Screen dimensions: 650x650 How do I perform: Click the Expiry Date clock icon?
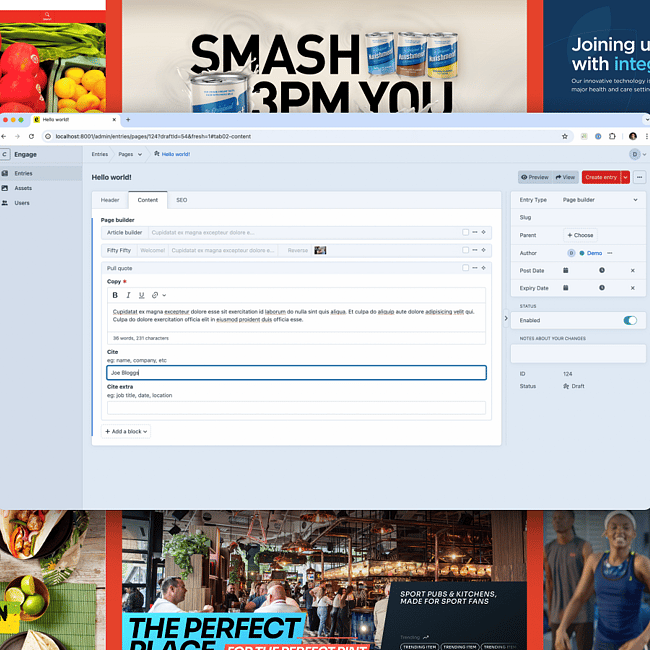pyautogui.click(x=601, y=288)
